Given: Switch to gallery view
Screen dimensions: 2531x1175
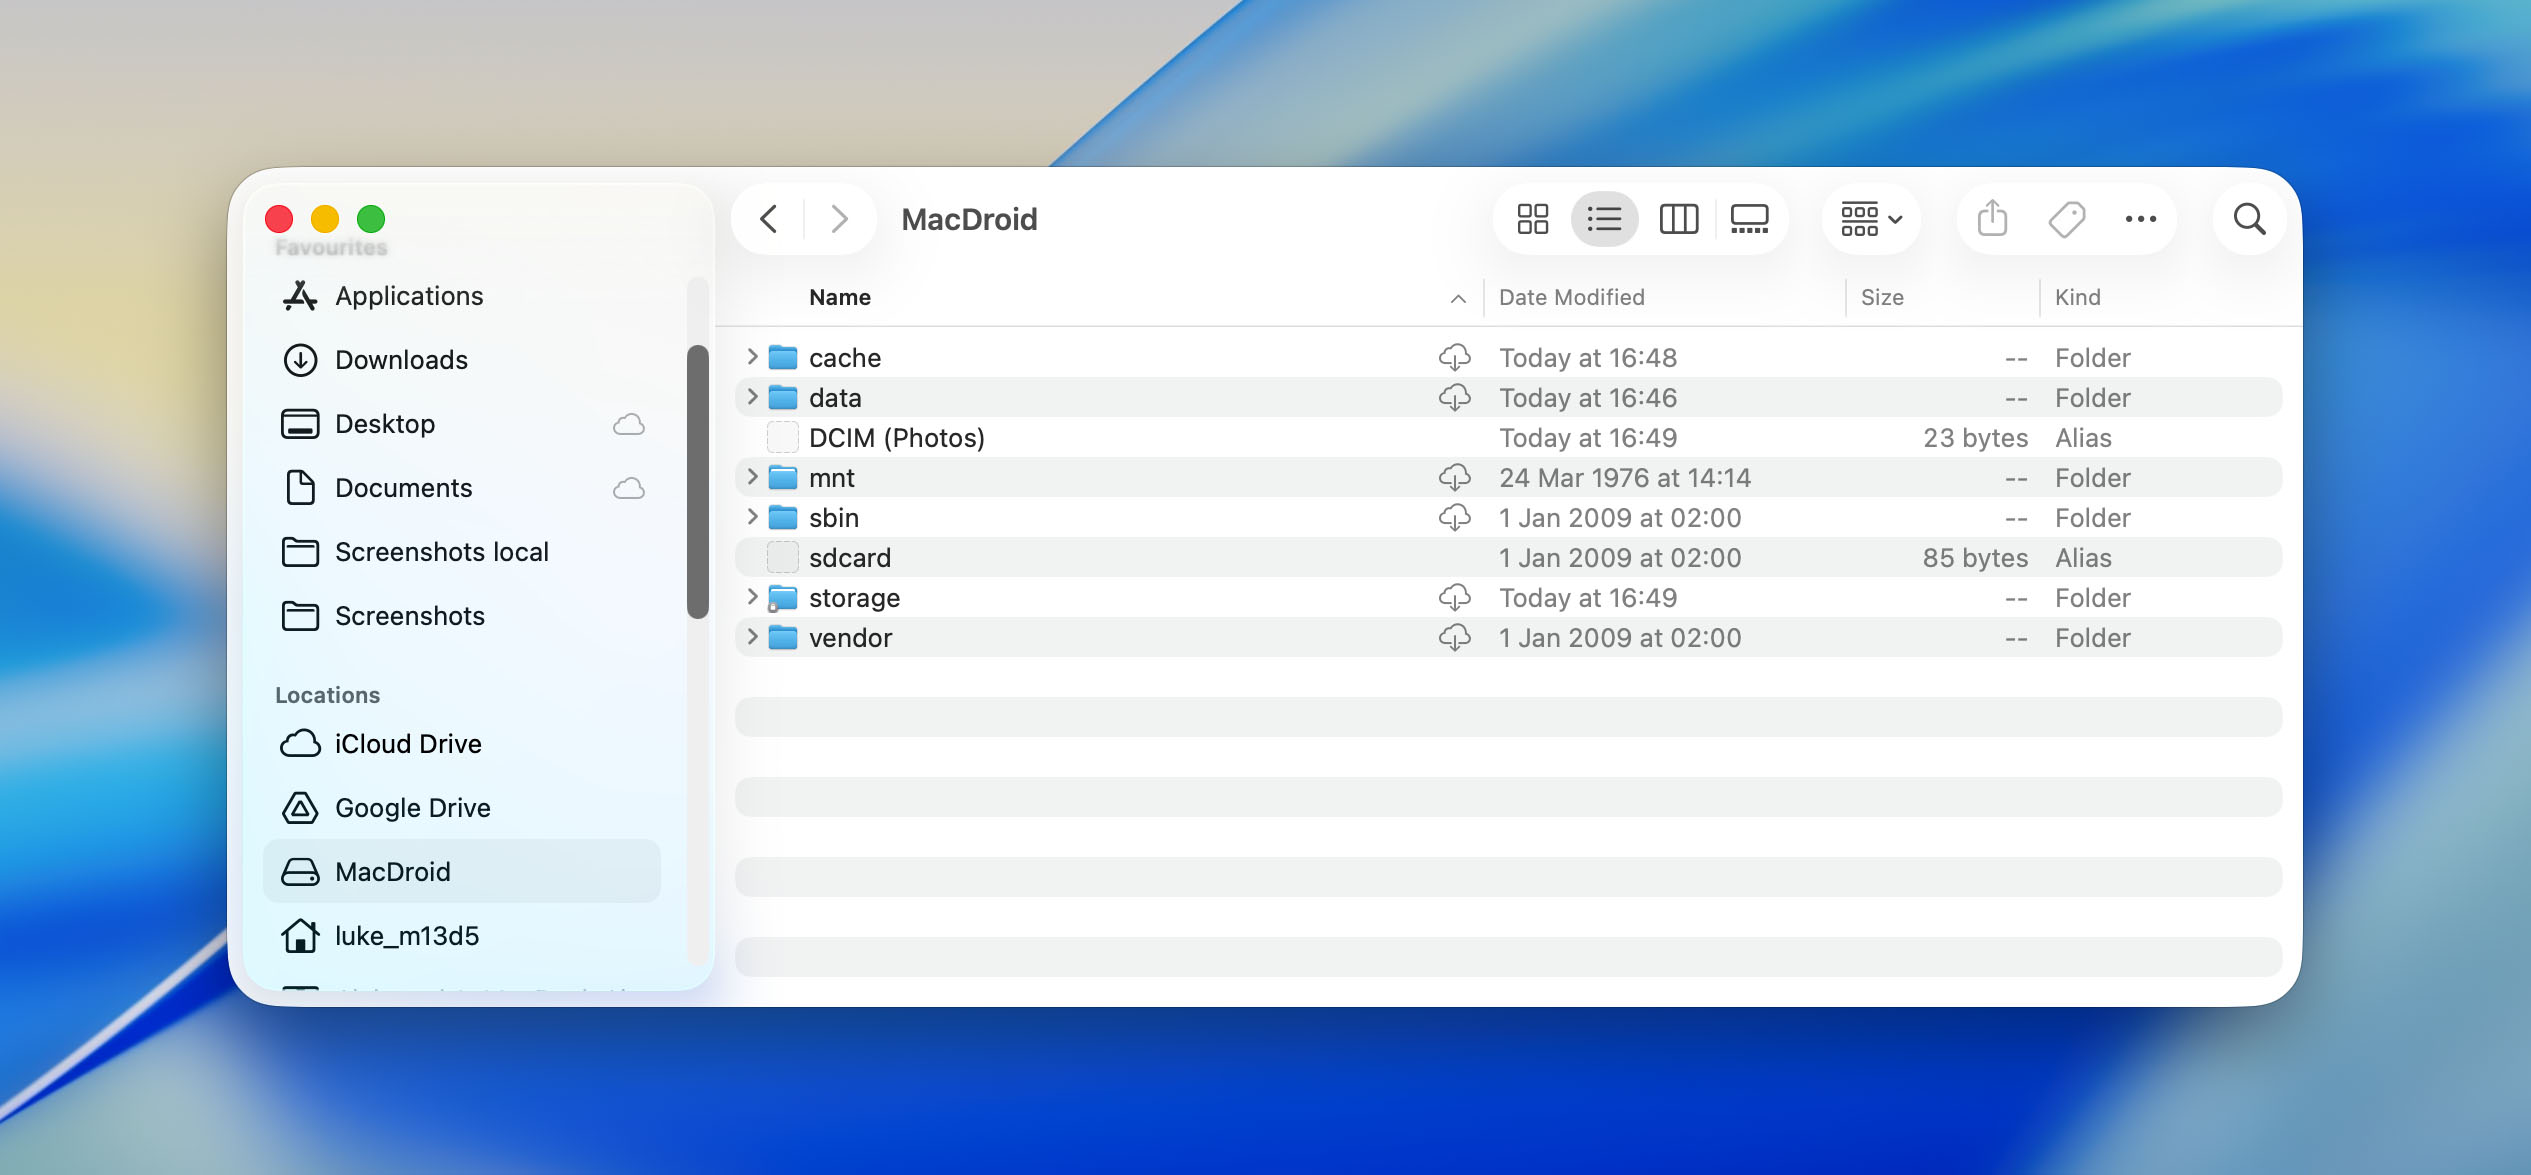Looking at the screenshot, I should coord(1750,219).
